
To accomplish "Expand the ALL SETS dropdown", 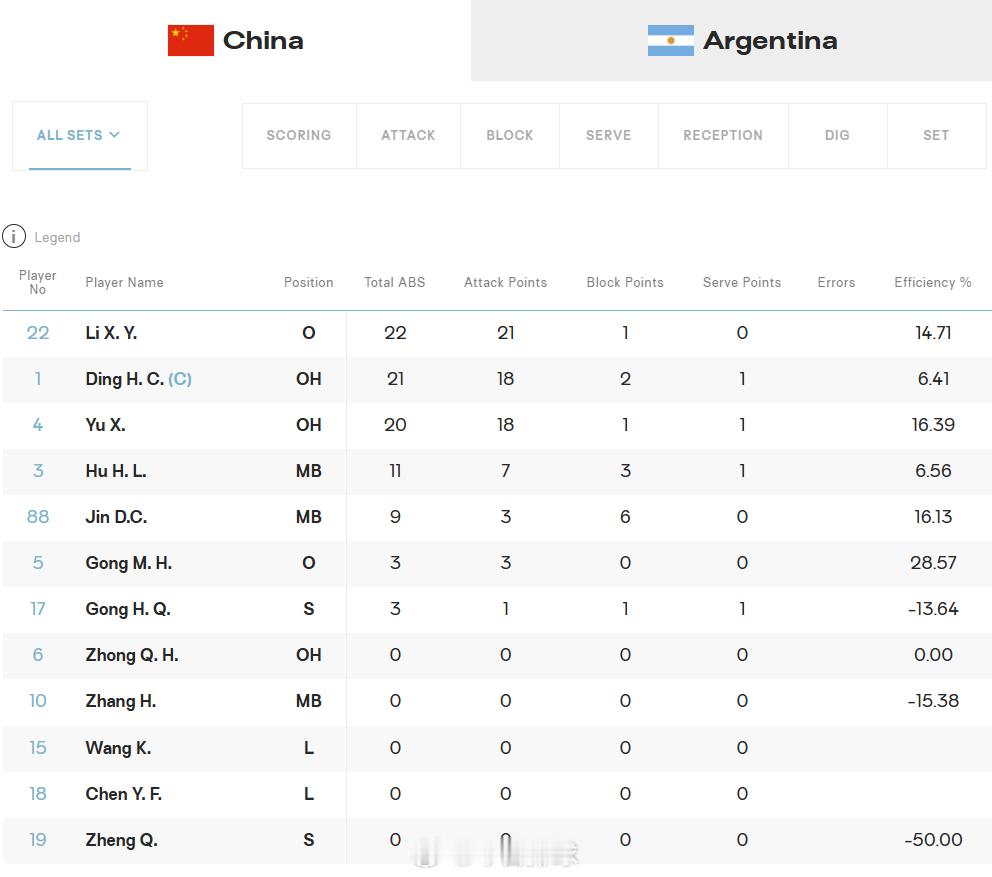I will click(x=79, y=135).
